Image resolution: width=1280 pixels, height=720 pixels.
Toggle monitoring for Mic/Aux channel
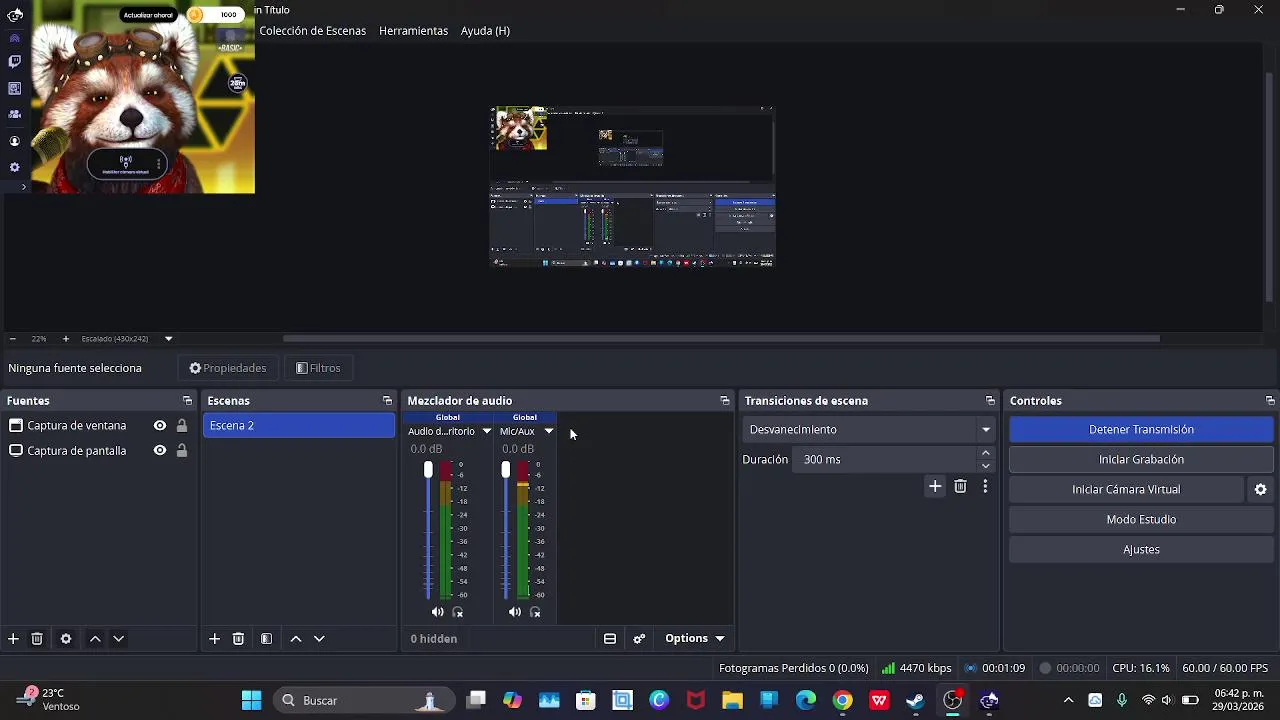(535, 612)
